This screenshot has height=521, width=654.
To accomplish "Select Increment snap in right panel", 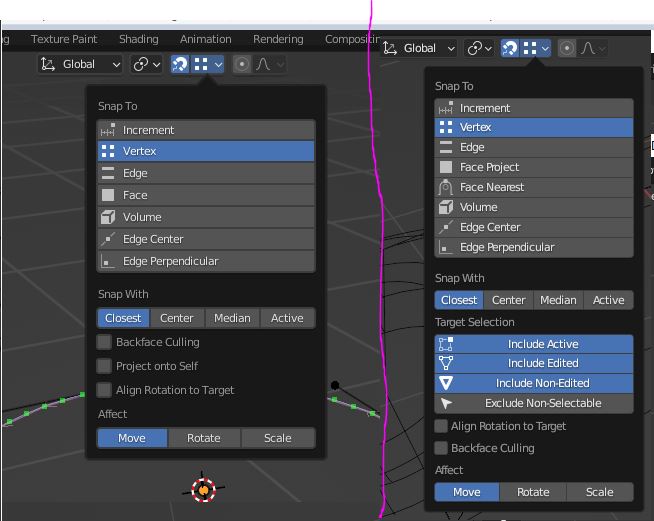I will pyautogui.click(x=534, y=108).
